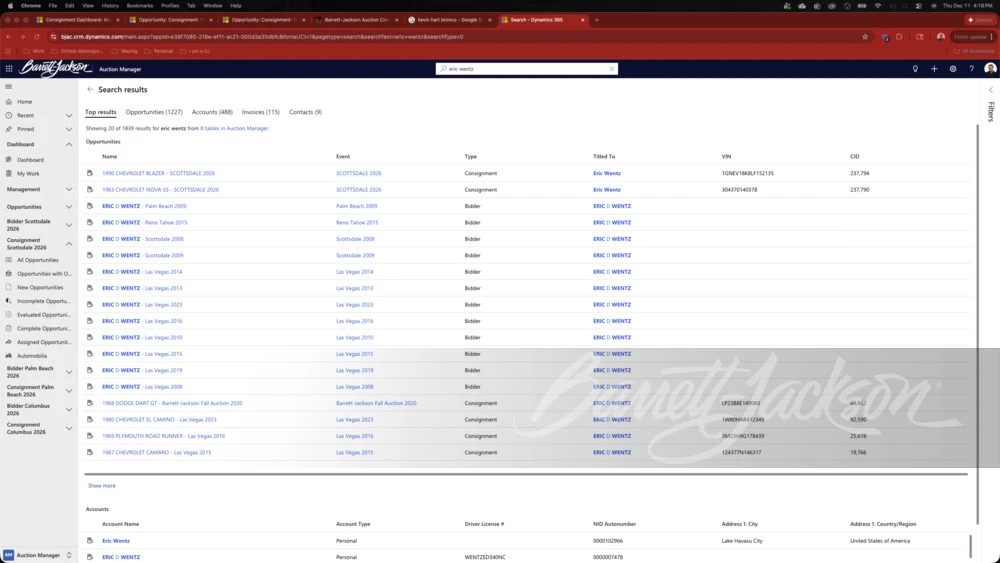This screenshot has width=1000, height=563.
Task: Click the search box containing eric wentz
Action: pos(527,69)
